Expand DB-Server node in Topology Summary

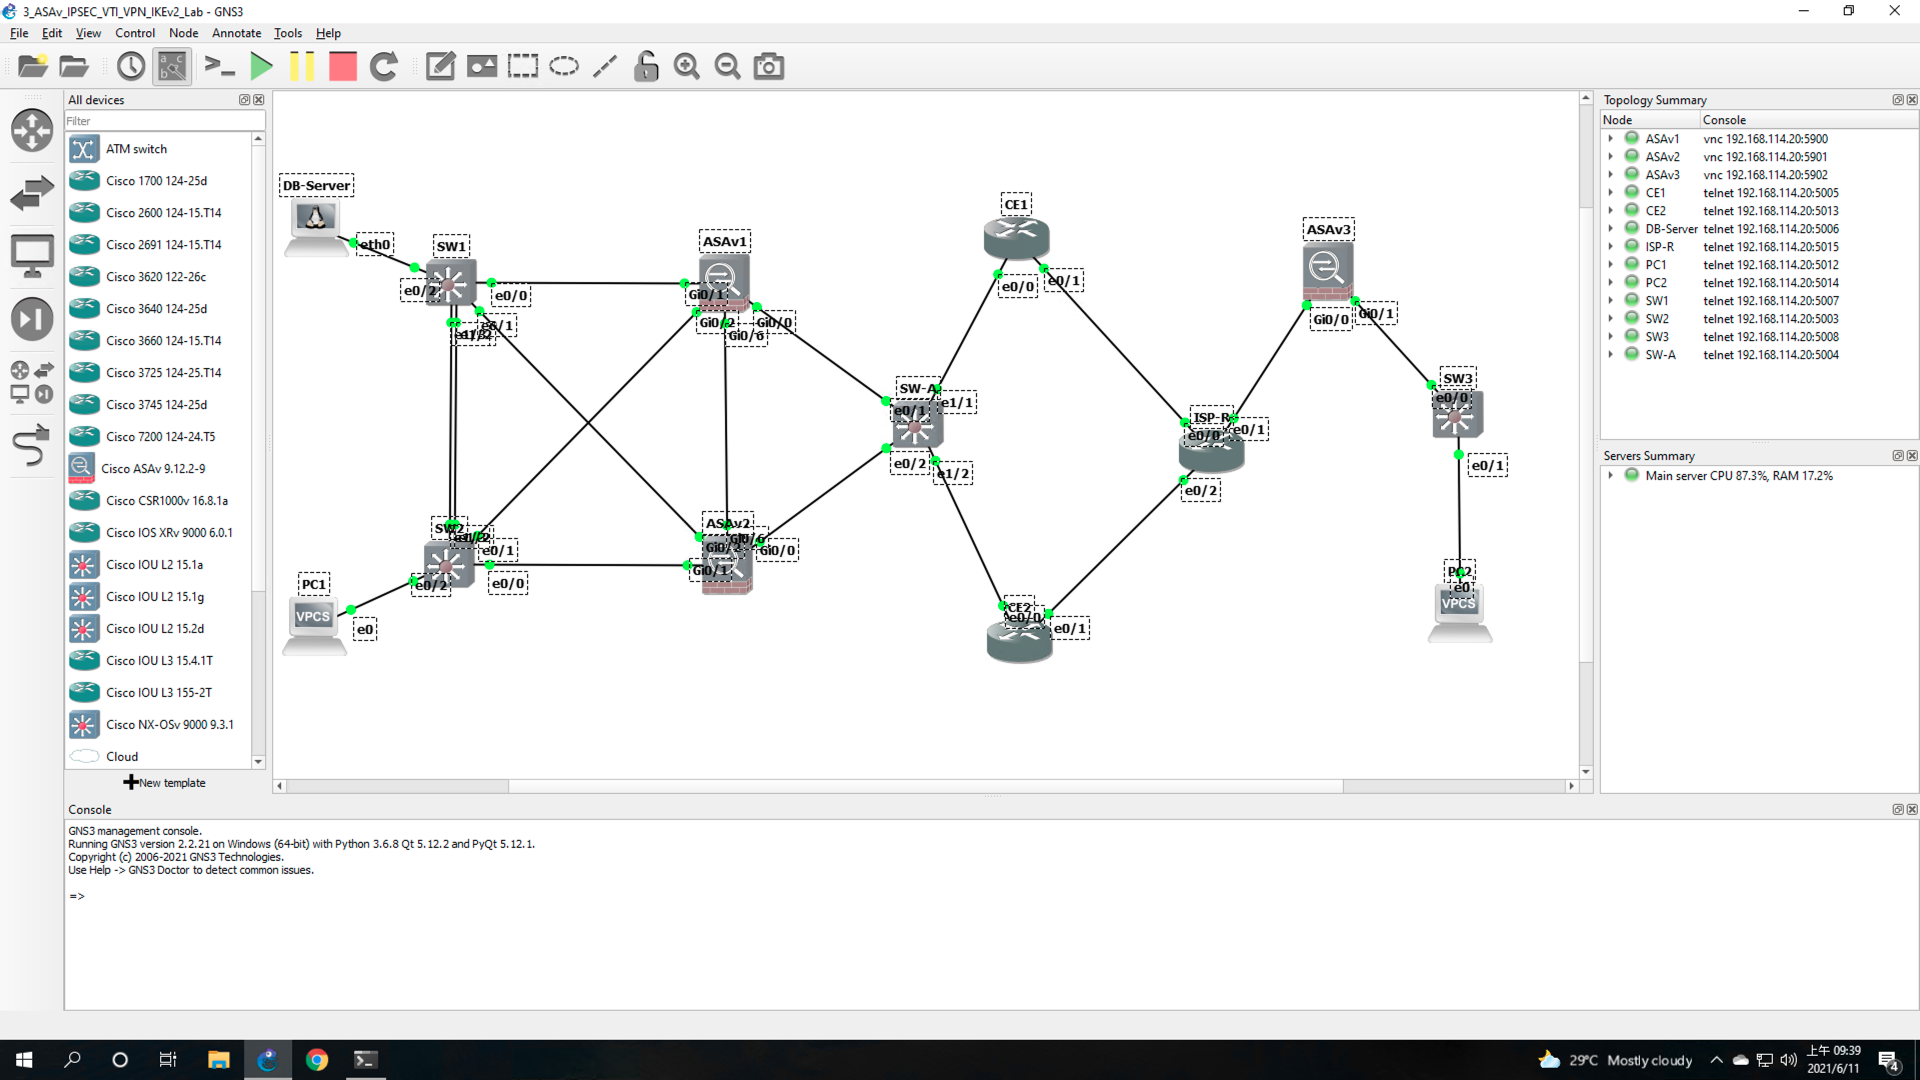[x=1611, y=229]
